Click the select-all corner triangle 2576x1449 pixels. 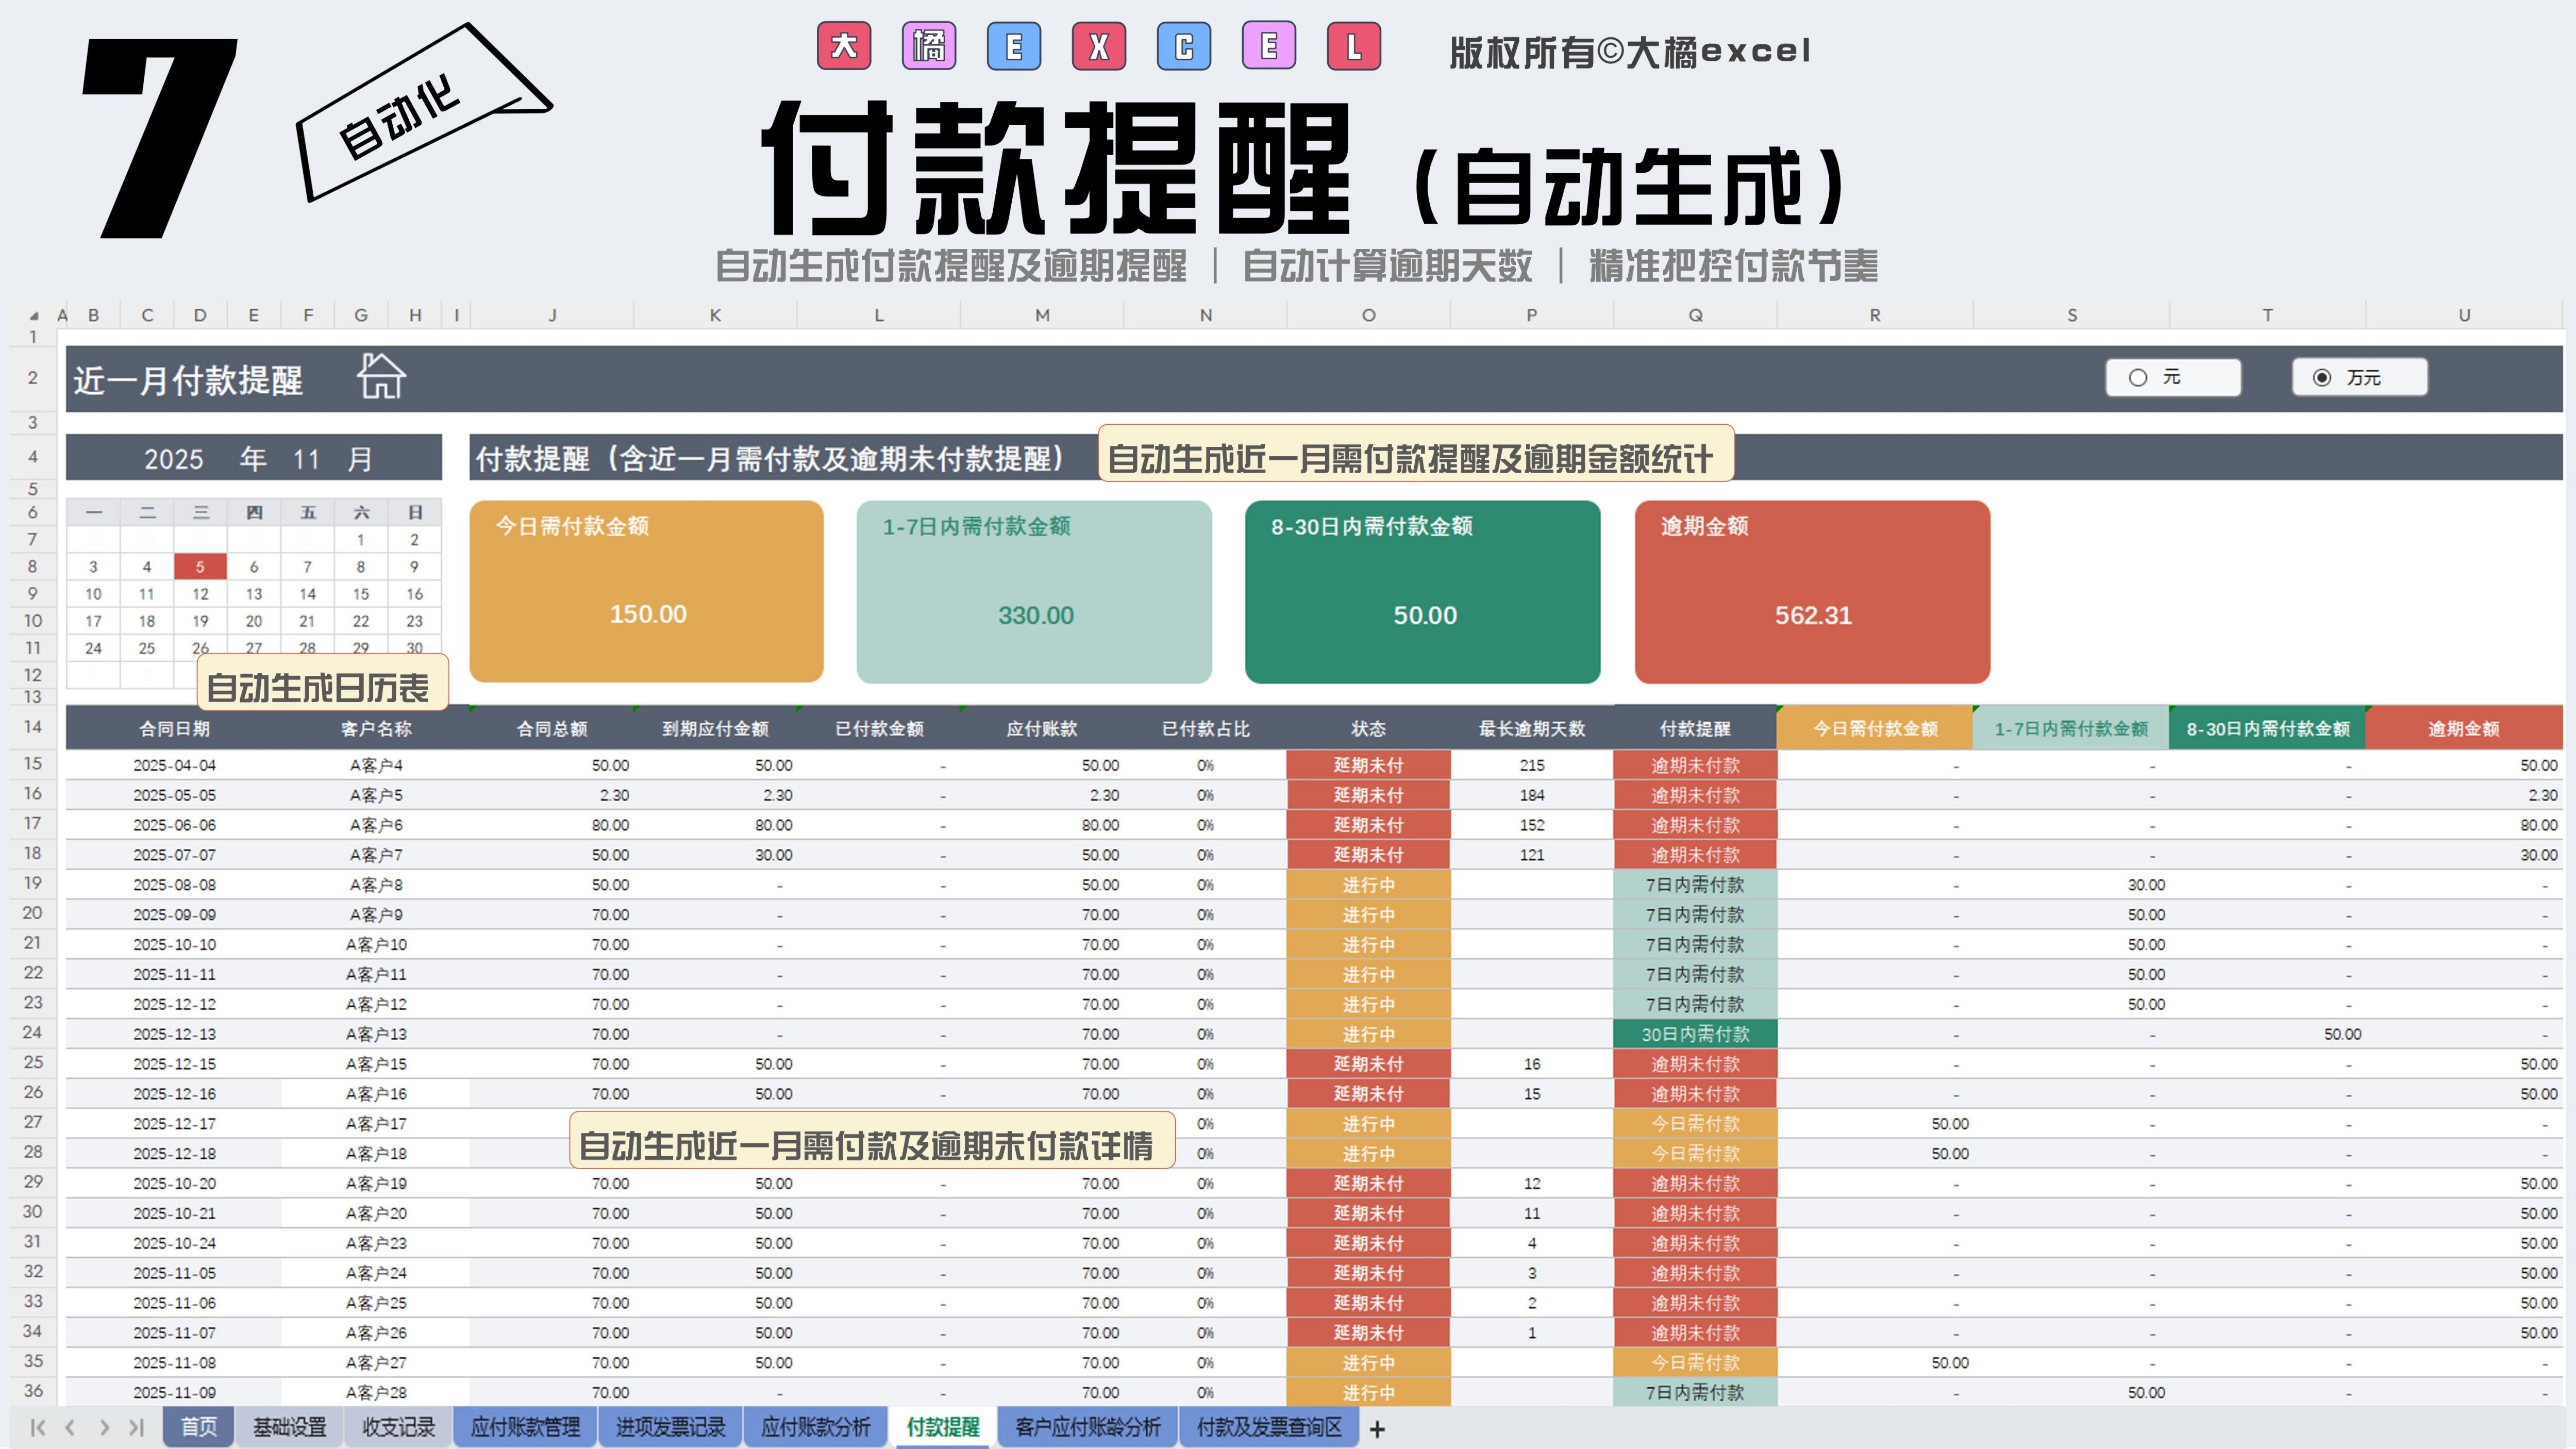point(33,316)
